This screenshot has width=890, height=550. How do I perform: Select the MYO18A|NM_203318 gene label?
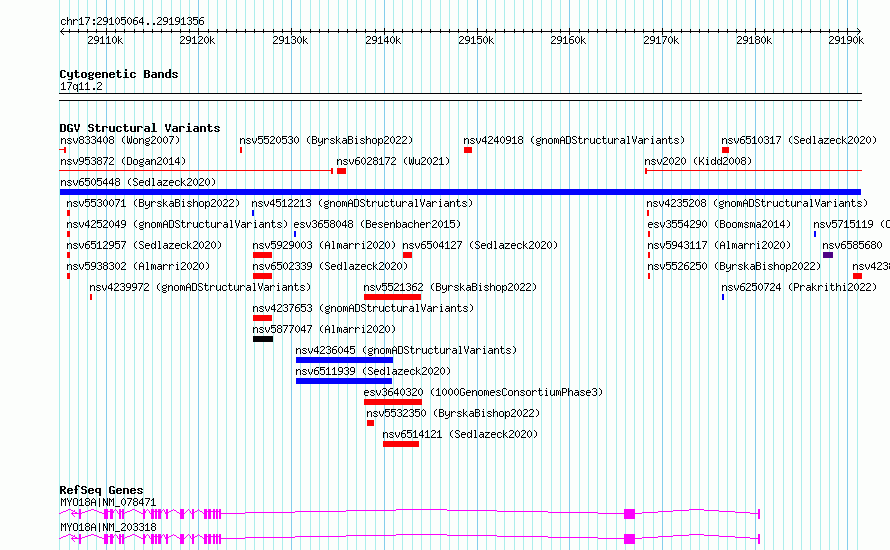coord(108,527)
